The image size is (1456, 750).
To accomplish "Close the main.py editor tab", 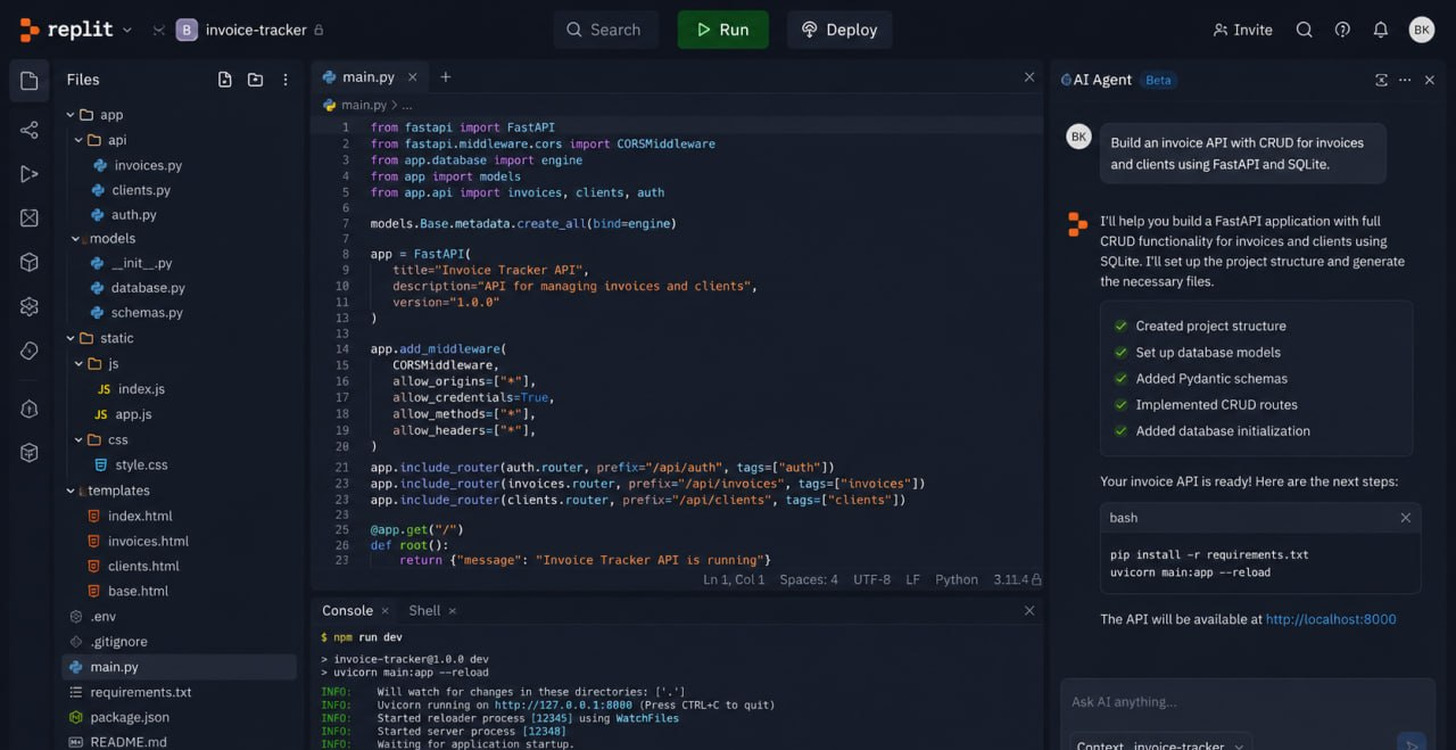I will pyautogui.click(x=412, y=77).
